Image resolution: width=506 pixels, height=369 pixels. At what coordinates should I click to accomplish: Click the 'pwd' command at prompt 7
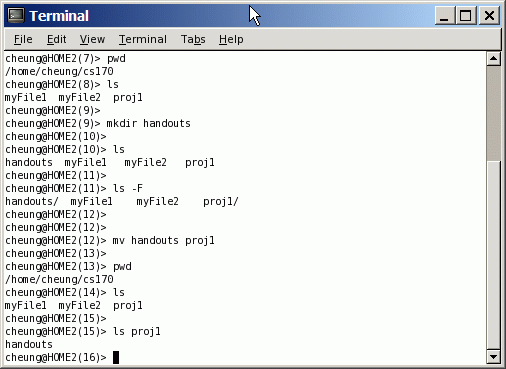click(x=116, y=58)
